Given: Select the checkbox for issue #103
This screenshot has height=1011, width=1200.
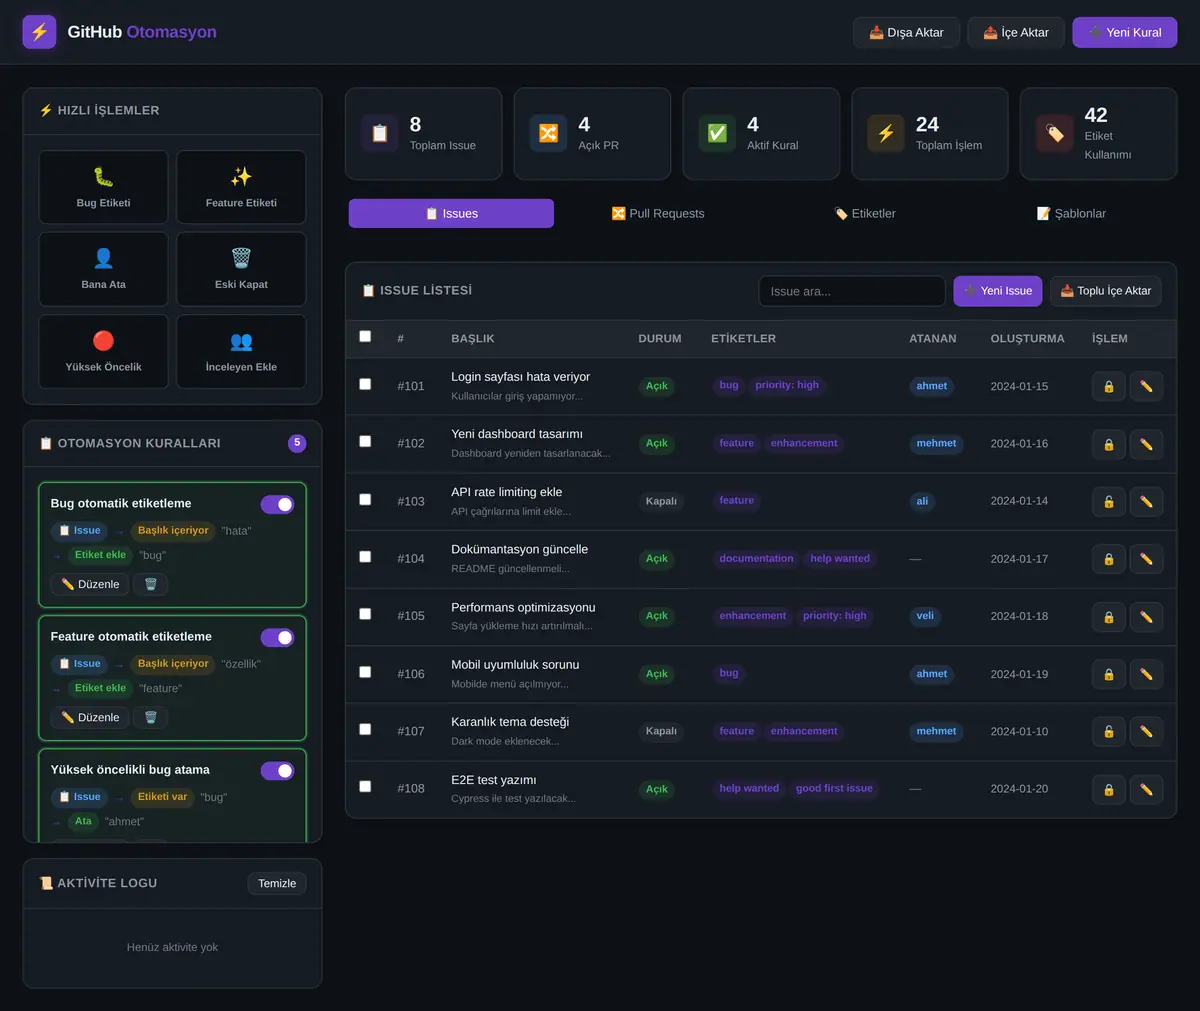Looking at the screenshot, I should click(365, 499).
